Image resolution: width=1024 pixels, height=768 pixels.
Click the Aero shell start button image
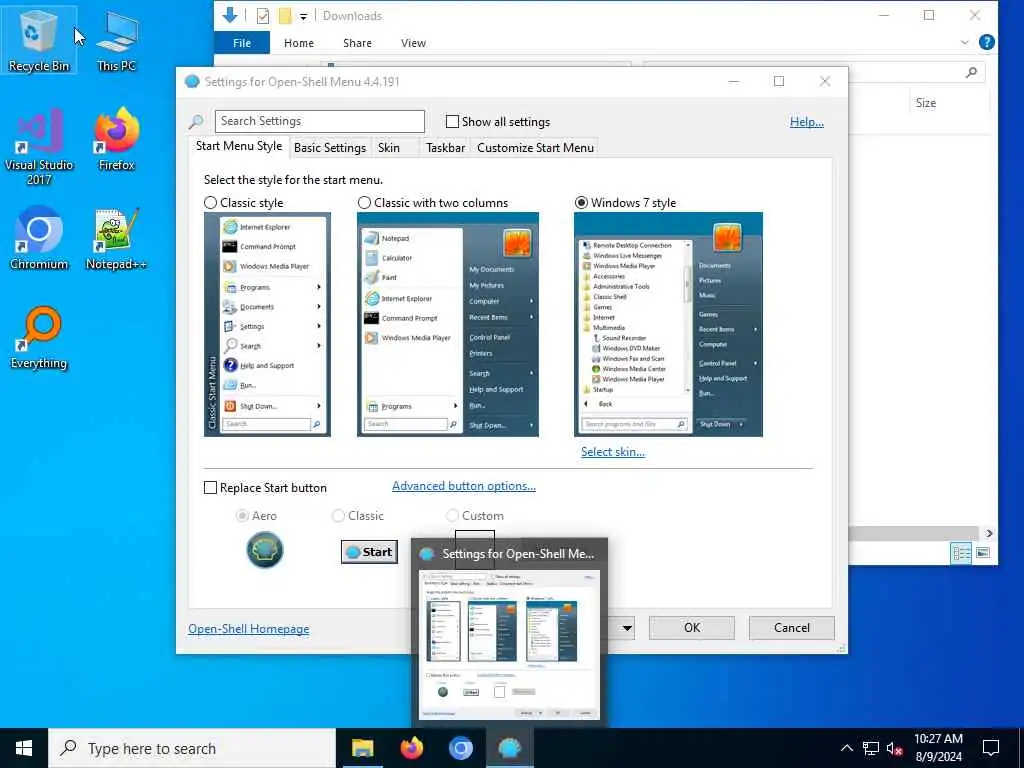[264, 550]
